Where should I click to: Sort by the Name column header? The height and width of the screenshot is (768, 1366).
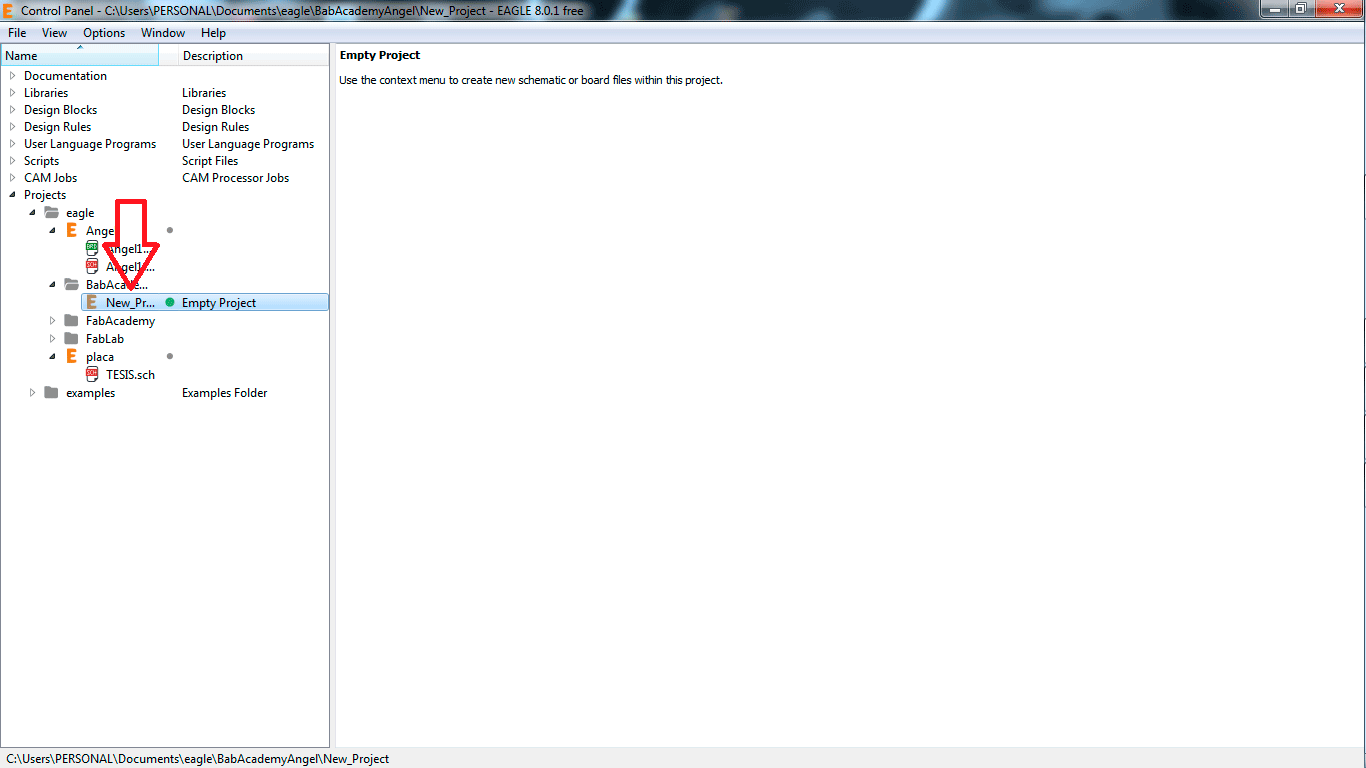point(80,56)
